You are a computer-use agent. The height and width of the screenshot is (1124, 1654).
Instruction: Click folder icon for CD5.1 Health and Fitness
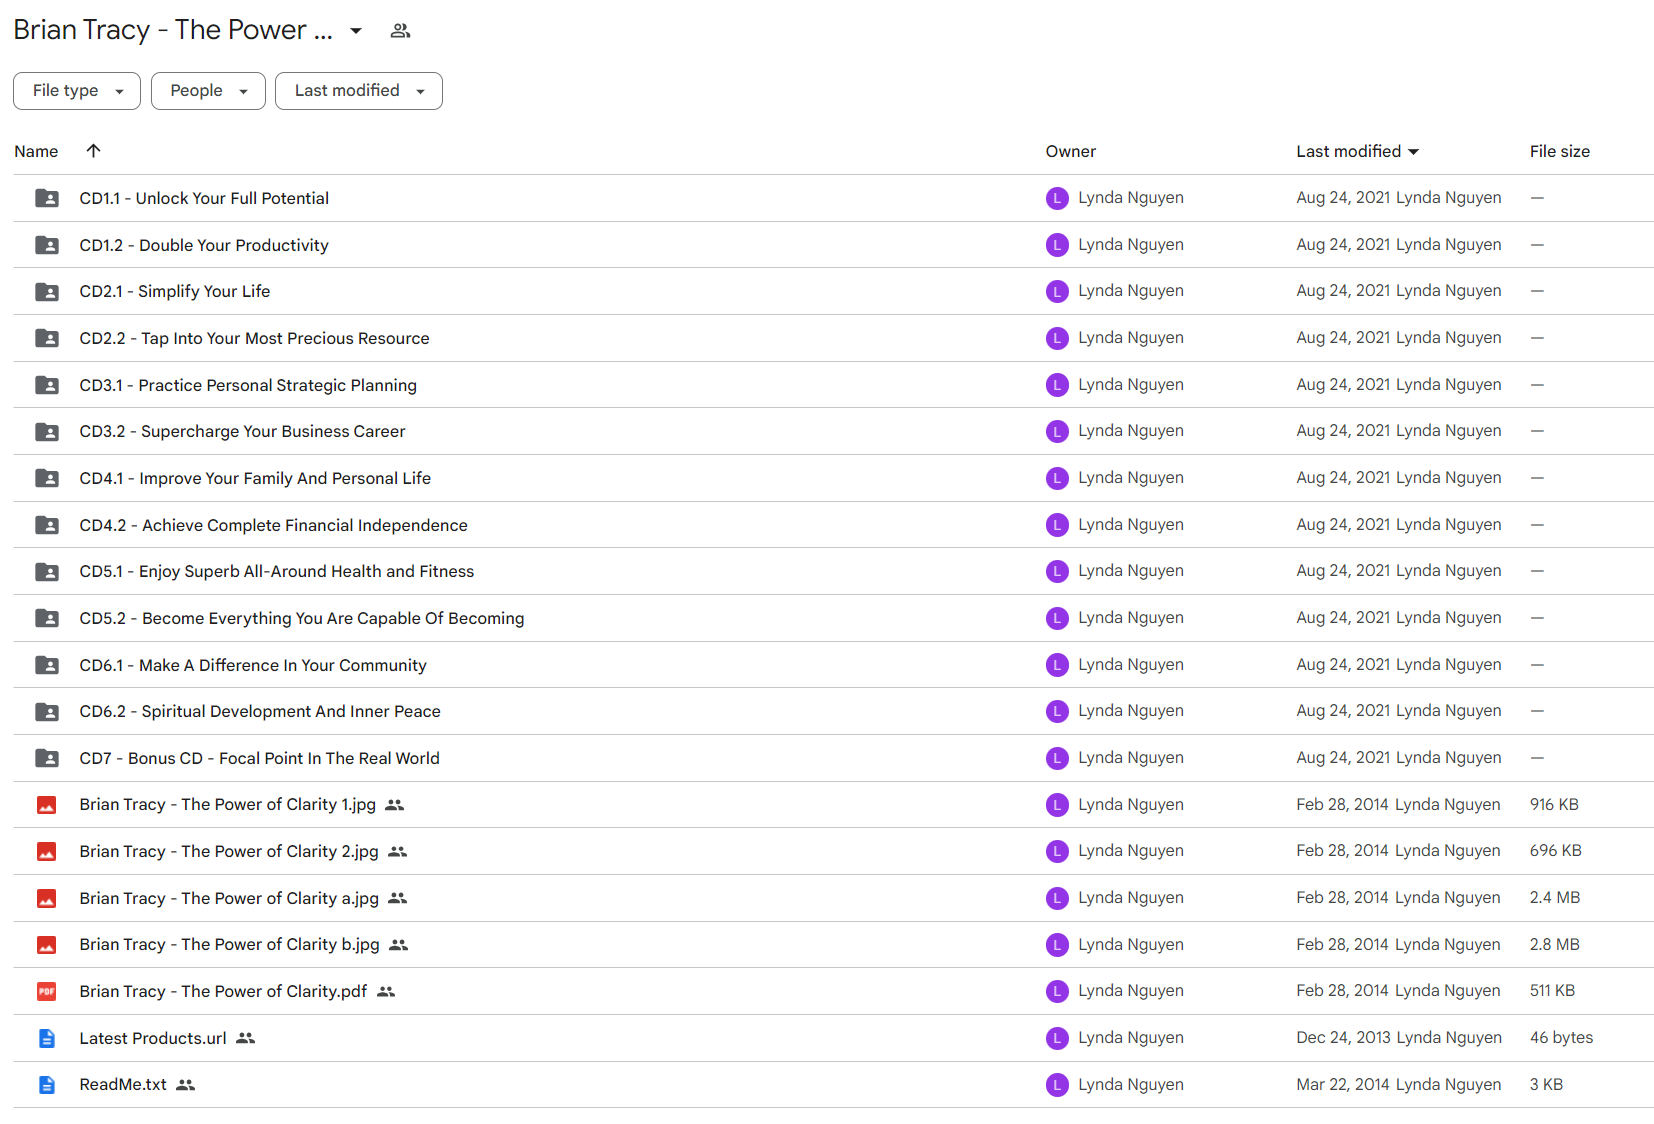[47, 571]
